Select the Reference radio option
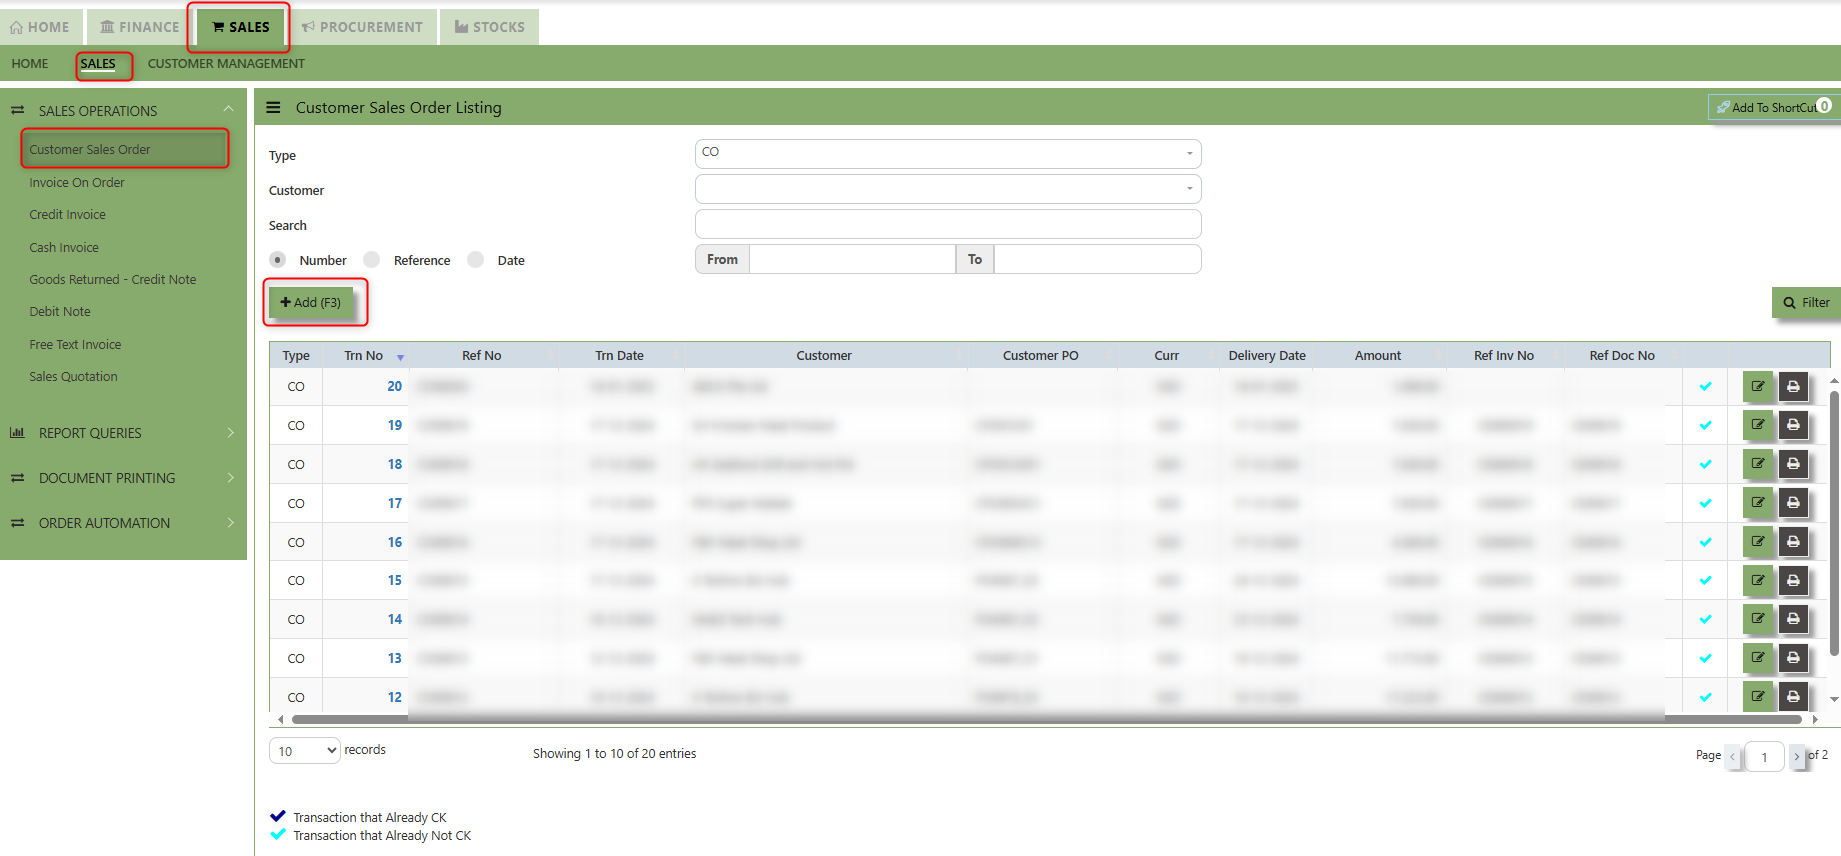 [x=372, y=260]
